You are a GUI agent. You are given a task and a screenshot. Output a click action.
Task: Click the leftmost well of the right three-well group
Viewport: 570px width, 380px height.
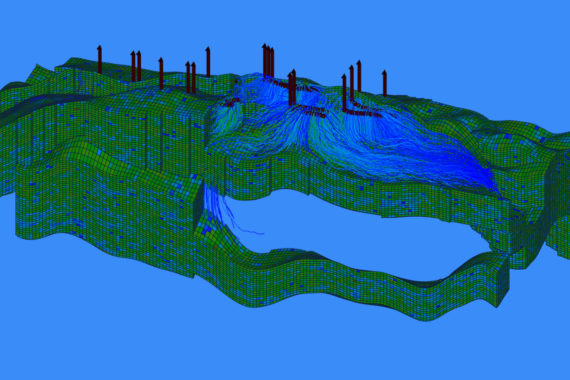[344, 92]
